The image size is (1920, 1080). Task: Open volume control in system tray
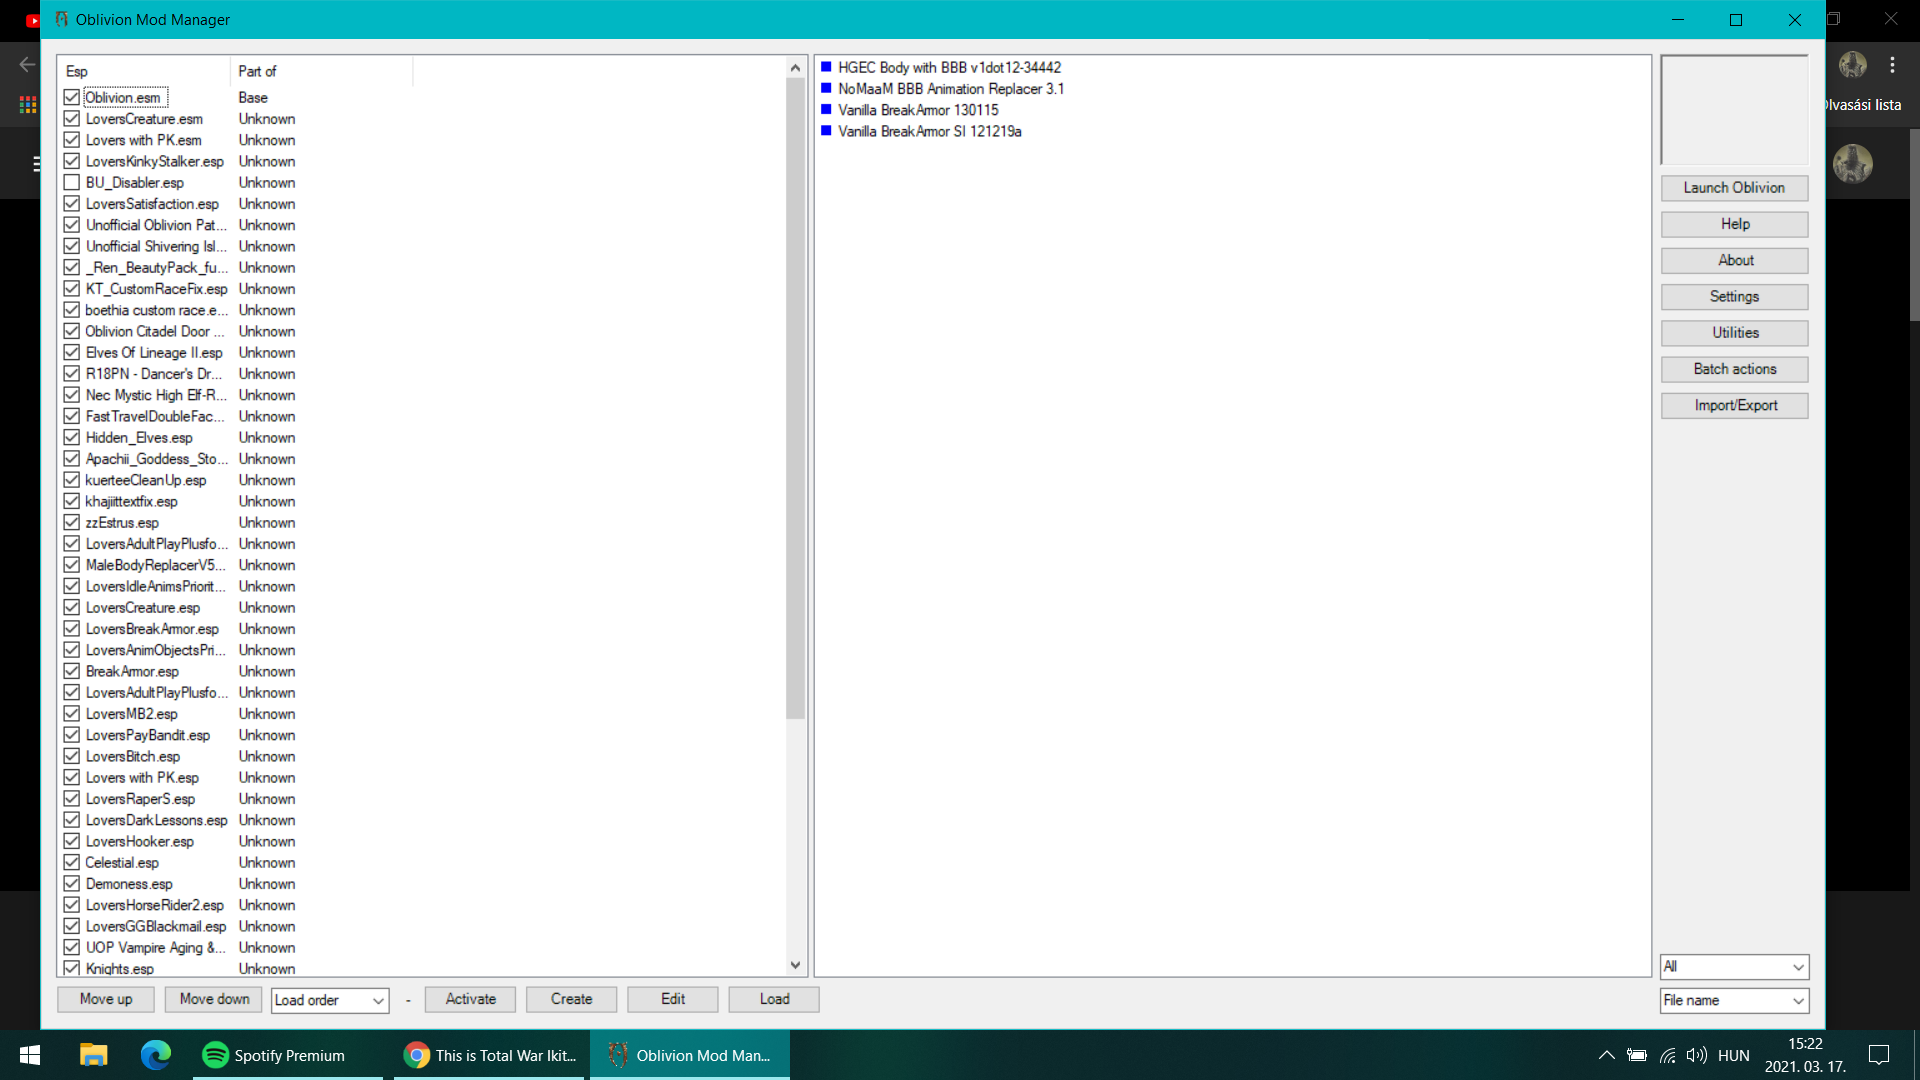click(1697, 1055)
